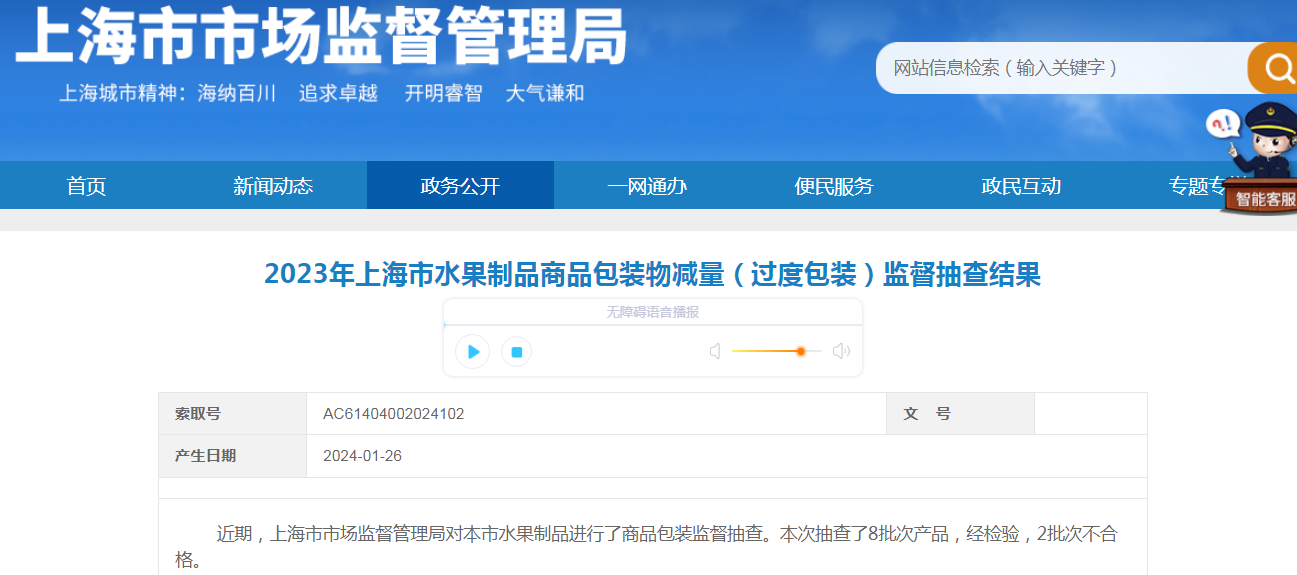Image resolution: width=1297 pixels, height=575 pixels.
Task: Click the article paragraph beginning 近期
Action: (x=646, y=546)
